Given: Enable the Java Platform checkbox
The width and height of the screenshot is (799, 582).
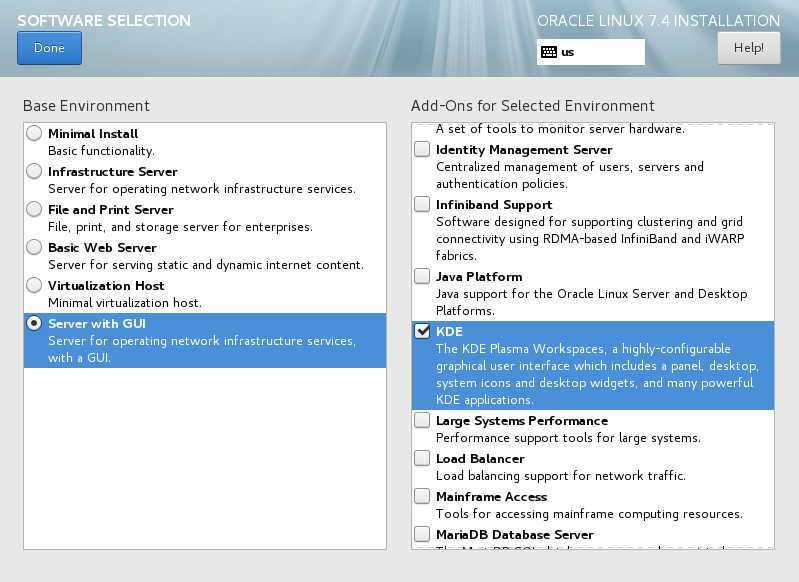Looking at the screenshot, I should (422, 276).
